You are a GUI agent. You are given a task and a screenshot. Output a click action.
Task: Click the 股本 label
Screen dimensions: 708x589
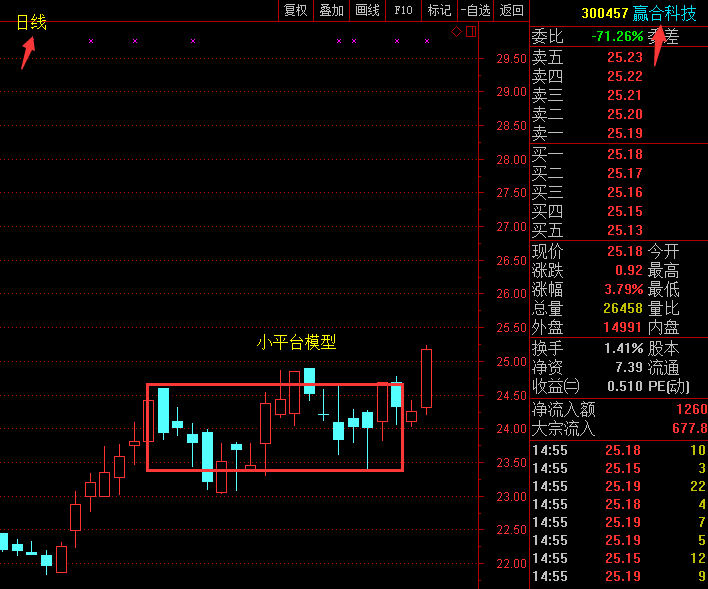coord(663,348)
